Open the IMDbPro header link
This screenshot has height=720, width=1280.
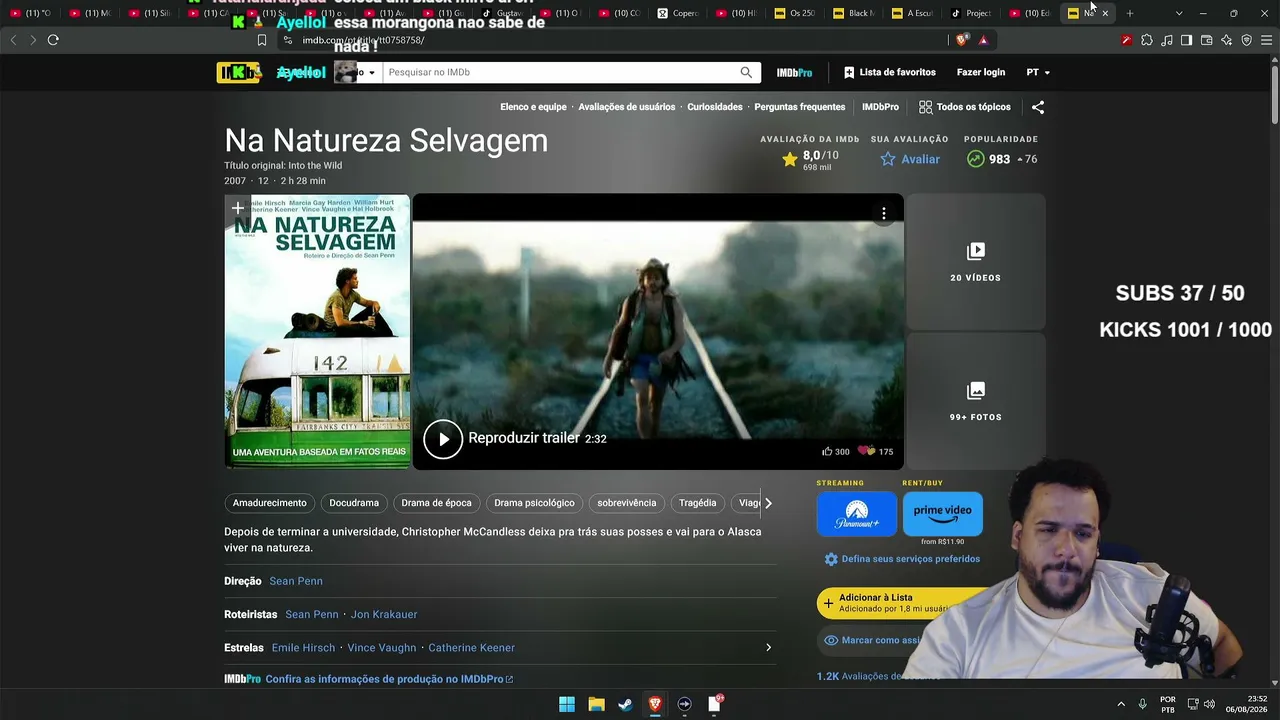click(794, 72)
